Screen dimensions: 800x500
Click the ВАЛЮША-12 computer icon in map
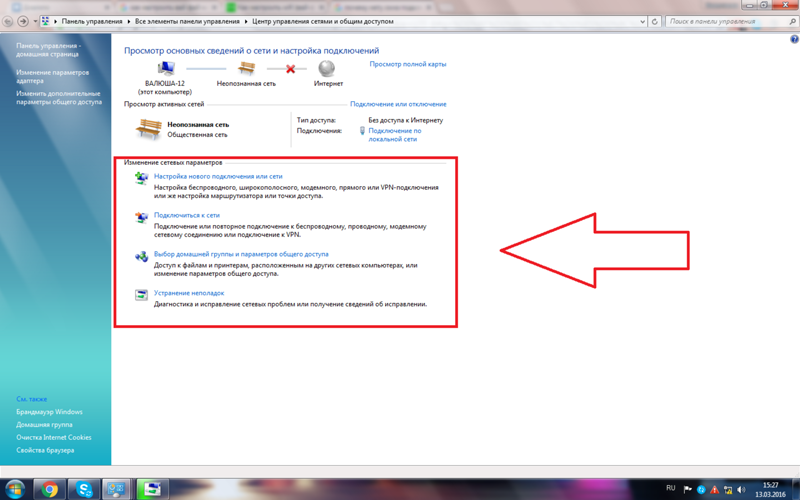click(x=165, y=68)
